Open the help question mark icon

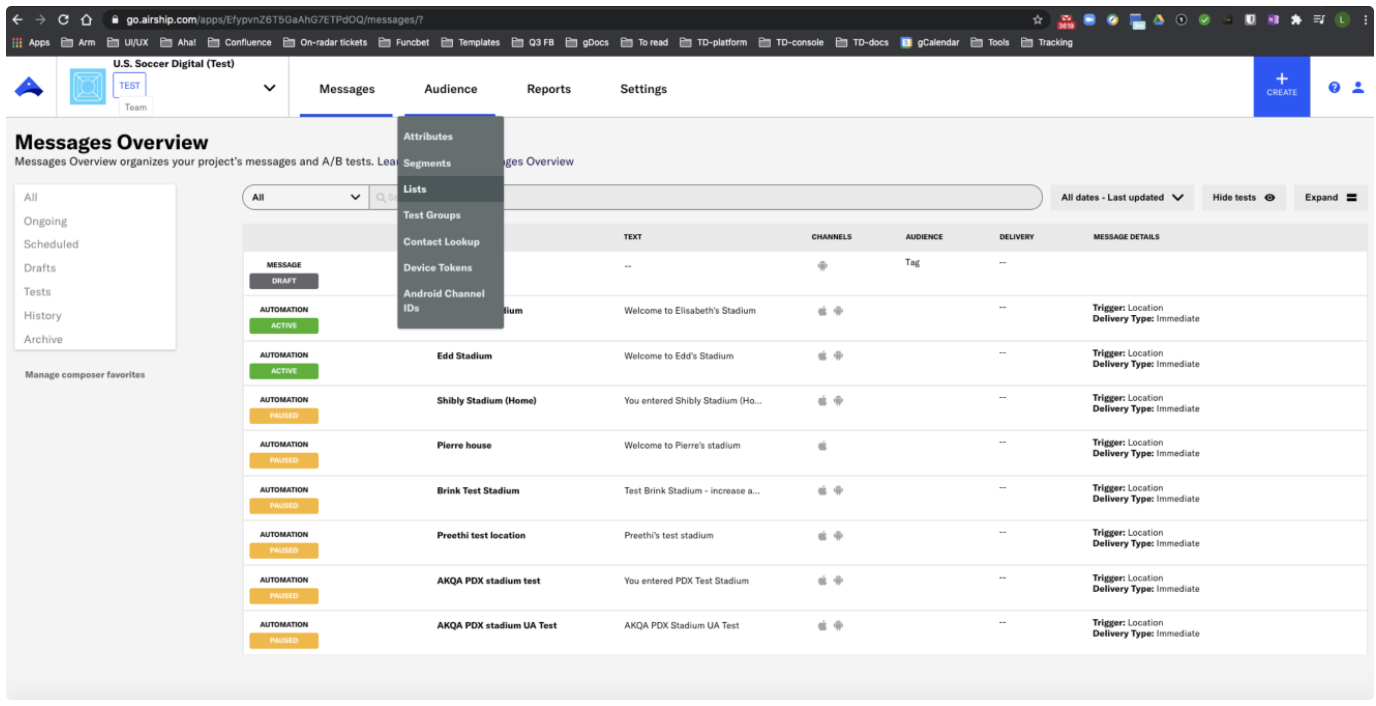coord(1334,88)
